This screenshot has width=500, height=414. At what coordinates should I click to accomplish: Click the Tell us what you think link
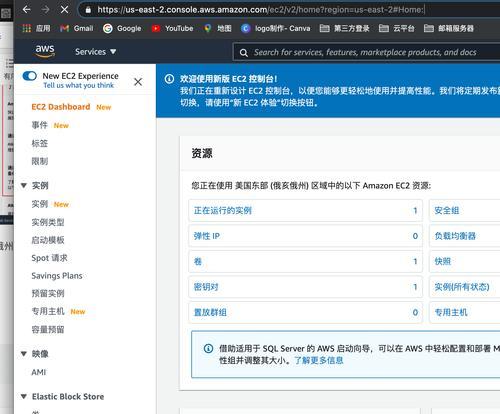pos(79,85)
